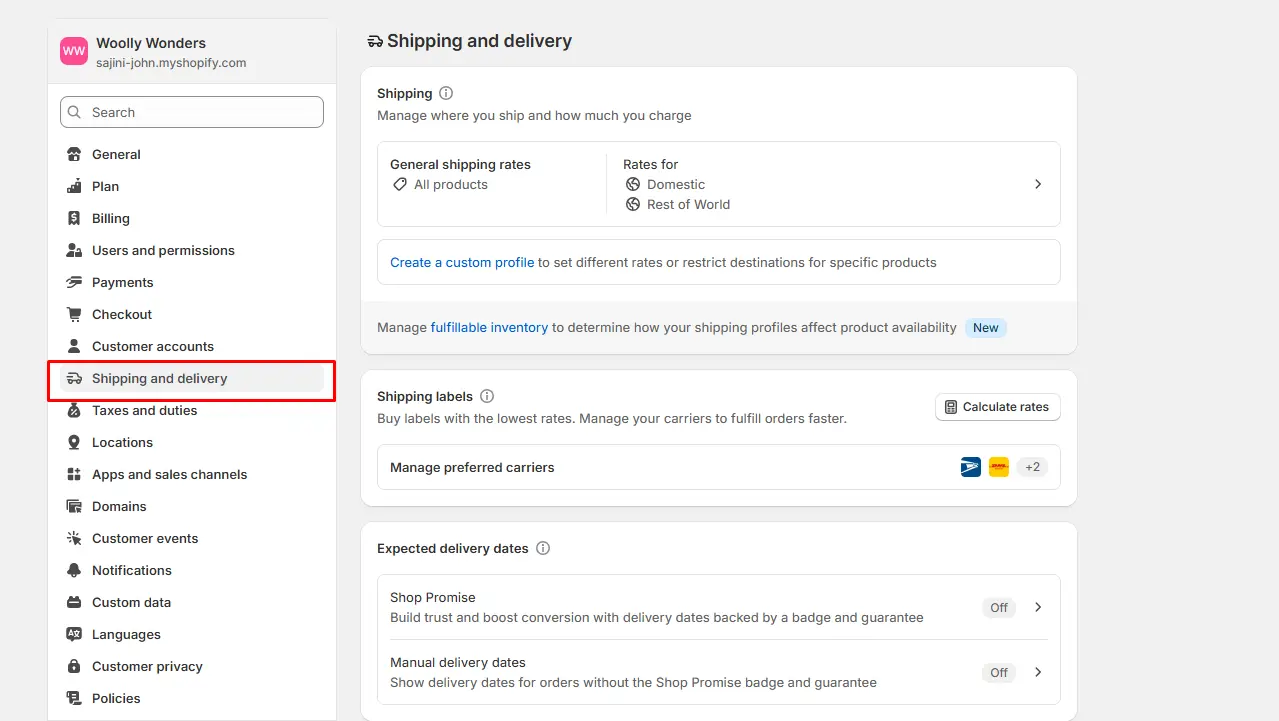The height and width of the screenshot is (721, 1279).
Task: Go to the Billing settings section
Action: pyautogui.click(x=191, y=218)
